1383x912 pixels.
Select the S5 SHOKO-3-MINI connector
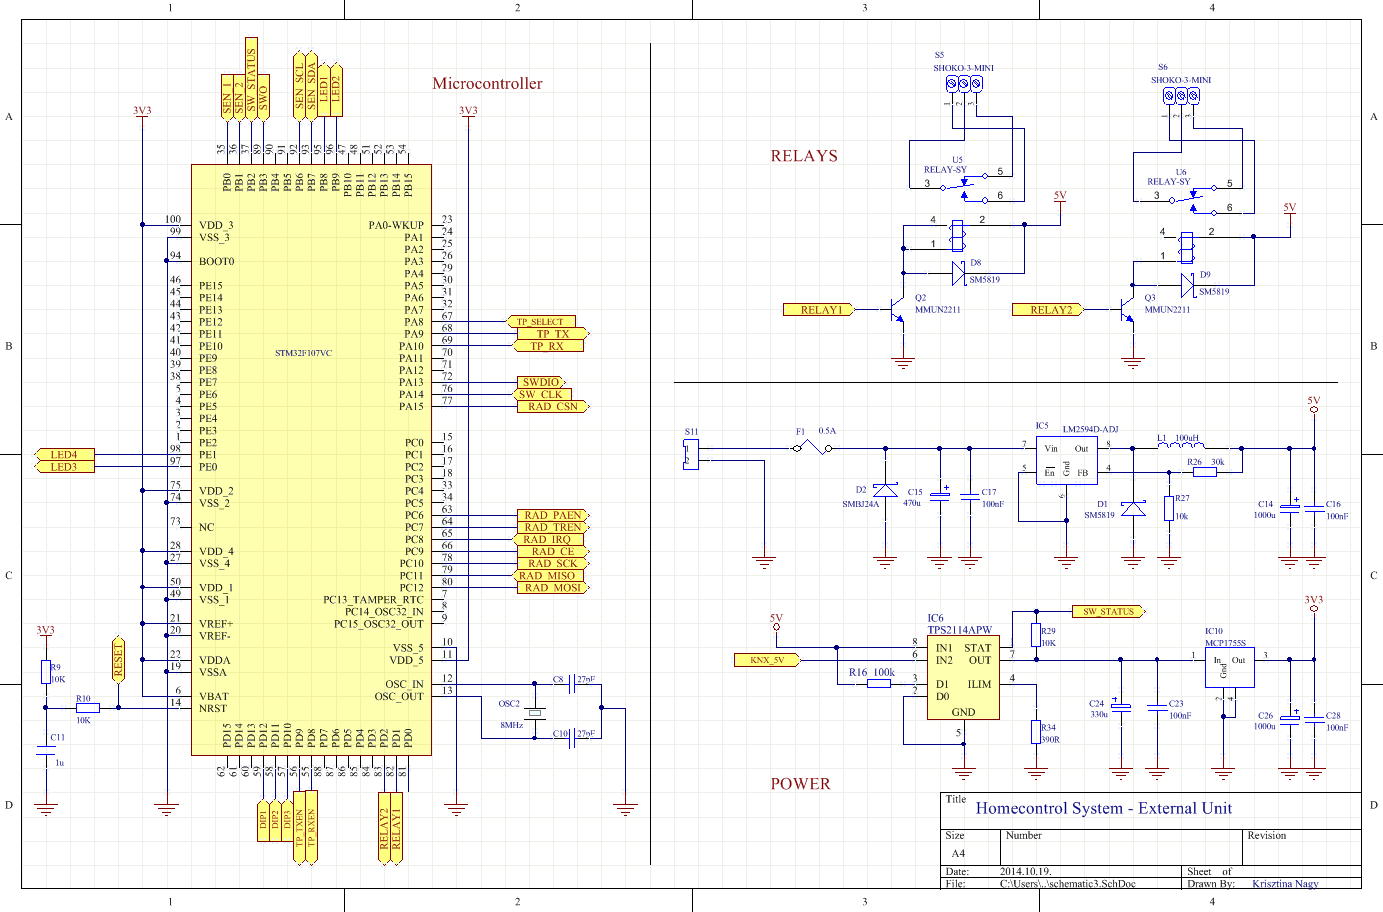(963, 85)
